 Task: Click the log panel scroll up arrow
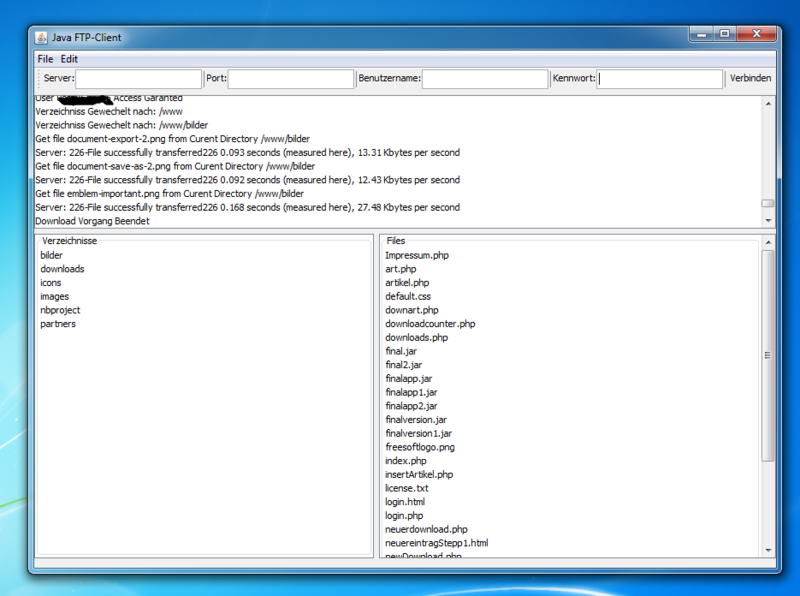768,101
